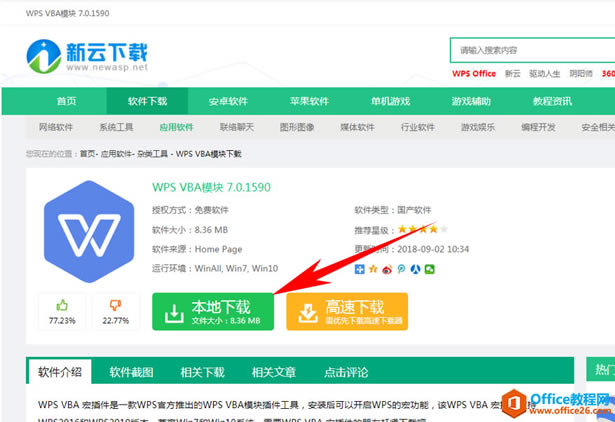Choose the 行业软件 subcategory
Screen dimensions: 615x422
tap(418, 127)
